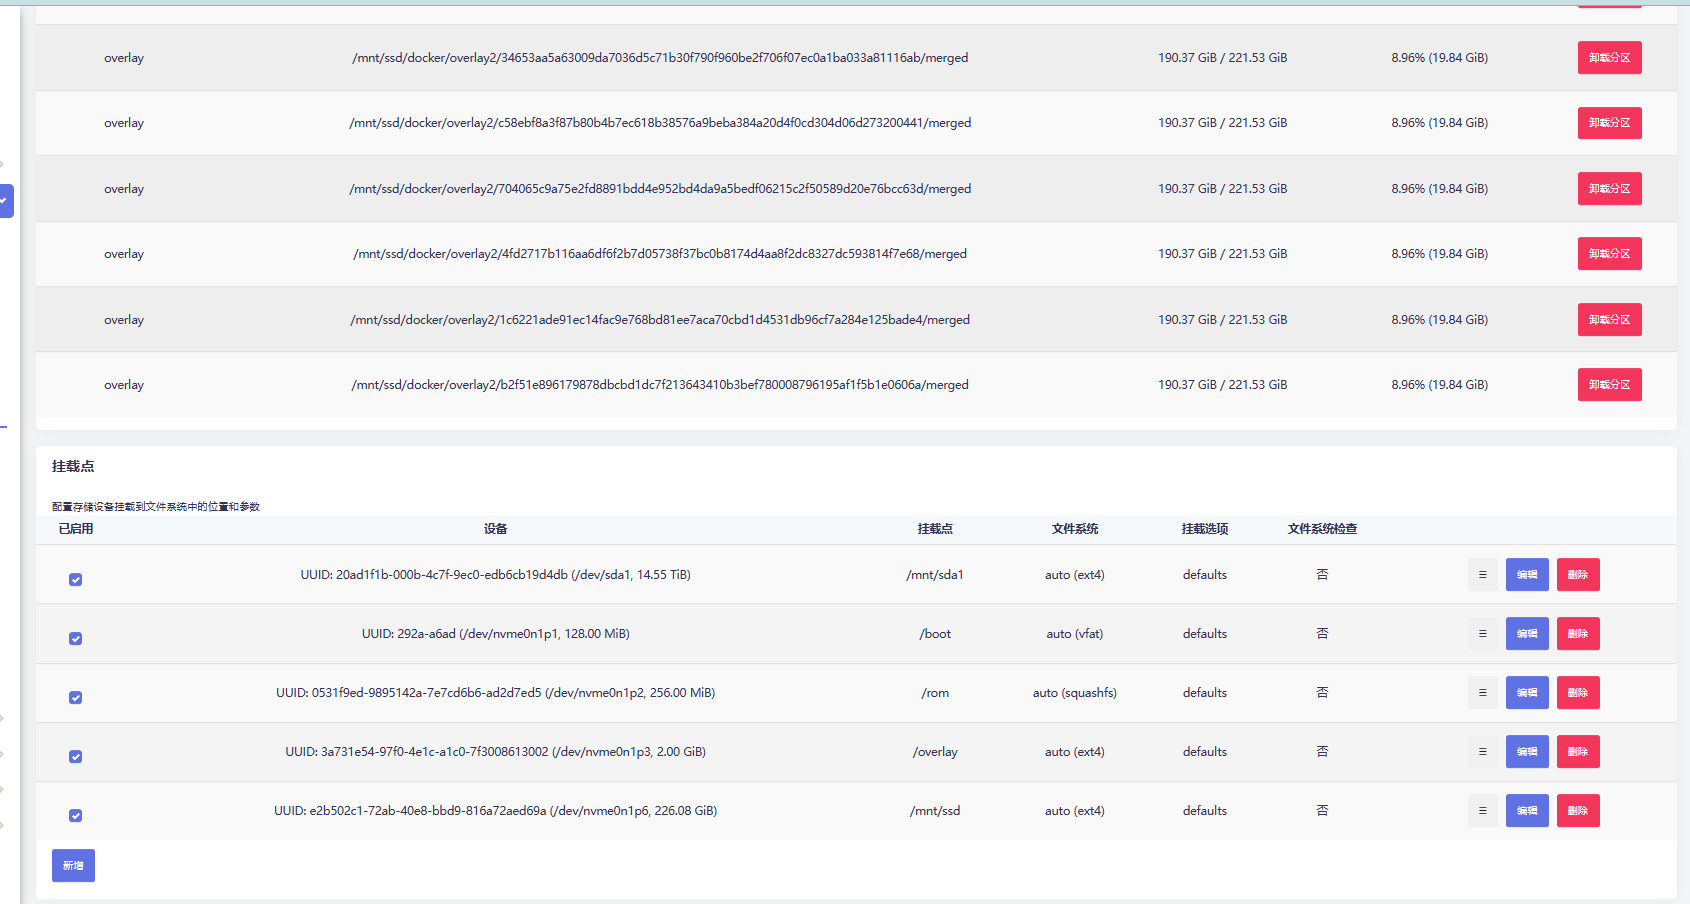1690x904 pixels.
Task: Click the drag handle for /mnt/sda1 row
Action: (1482, 575)
